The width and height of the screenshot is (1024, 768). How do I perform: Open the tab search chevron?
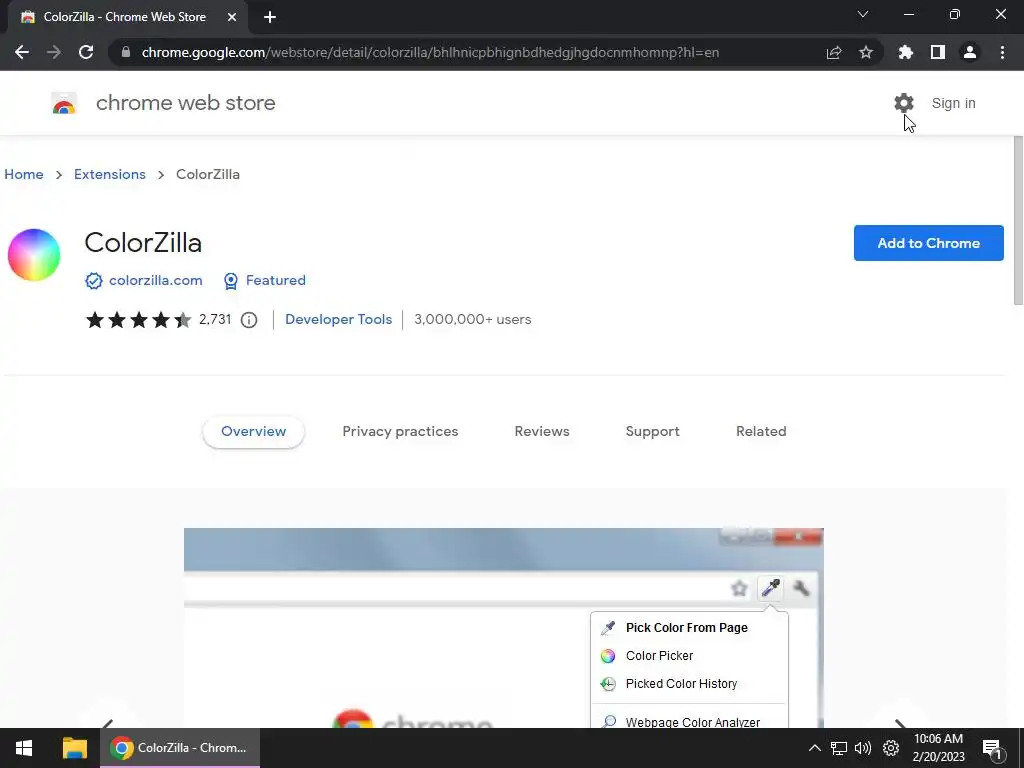tap(863, 14)
